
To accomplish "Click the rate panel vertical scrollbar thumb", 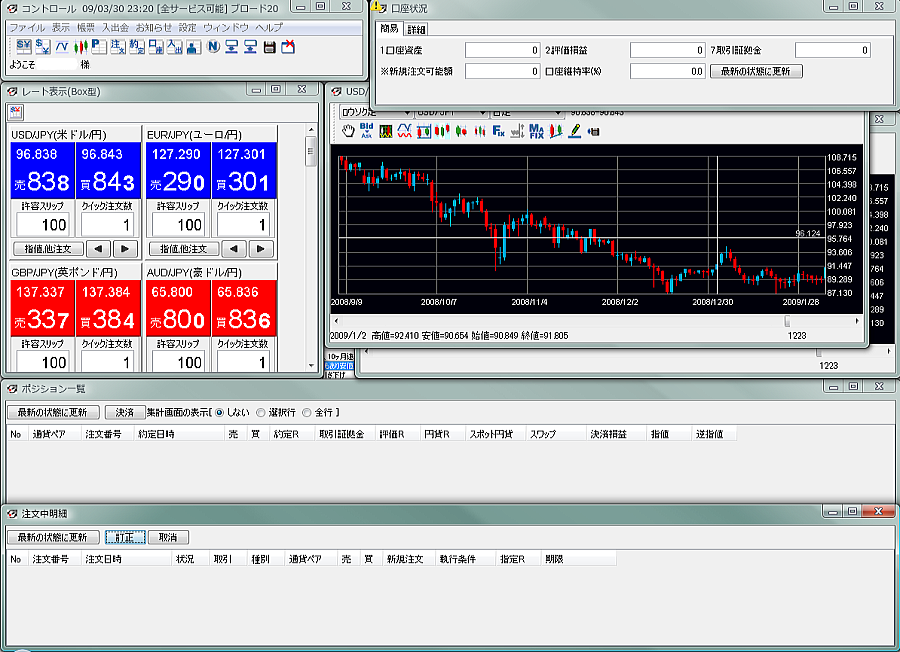I will pyautogui.click(x=311, y=151).
